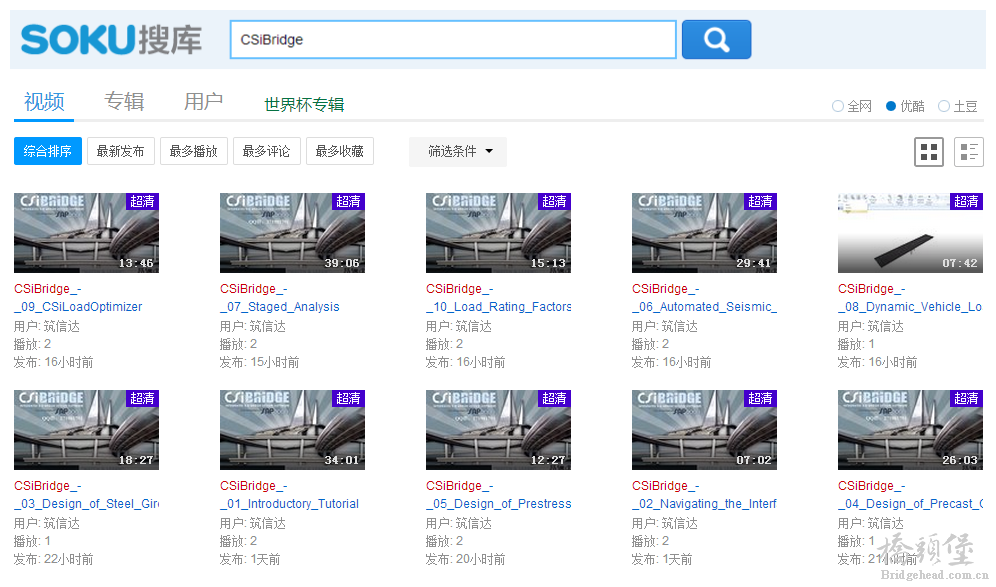Click 播放: 2 under _09_CSiLoadOptimizer
This screenshot has height=587, width=996.
coord(32,344)
